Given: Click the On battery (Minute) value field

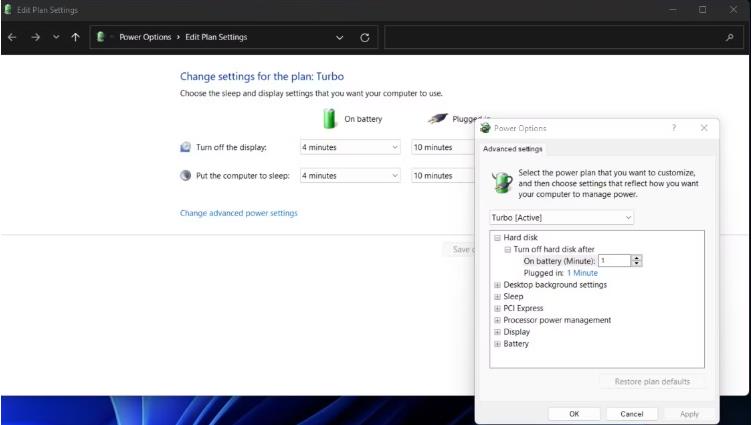Looking at the screenshot, I should click(x=614, y=261).
